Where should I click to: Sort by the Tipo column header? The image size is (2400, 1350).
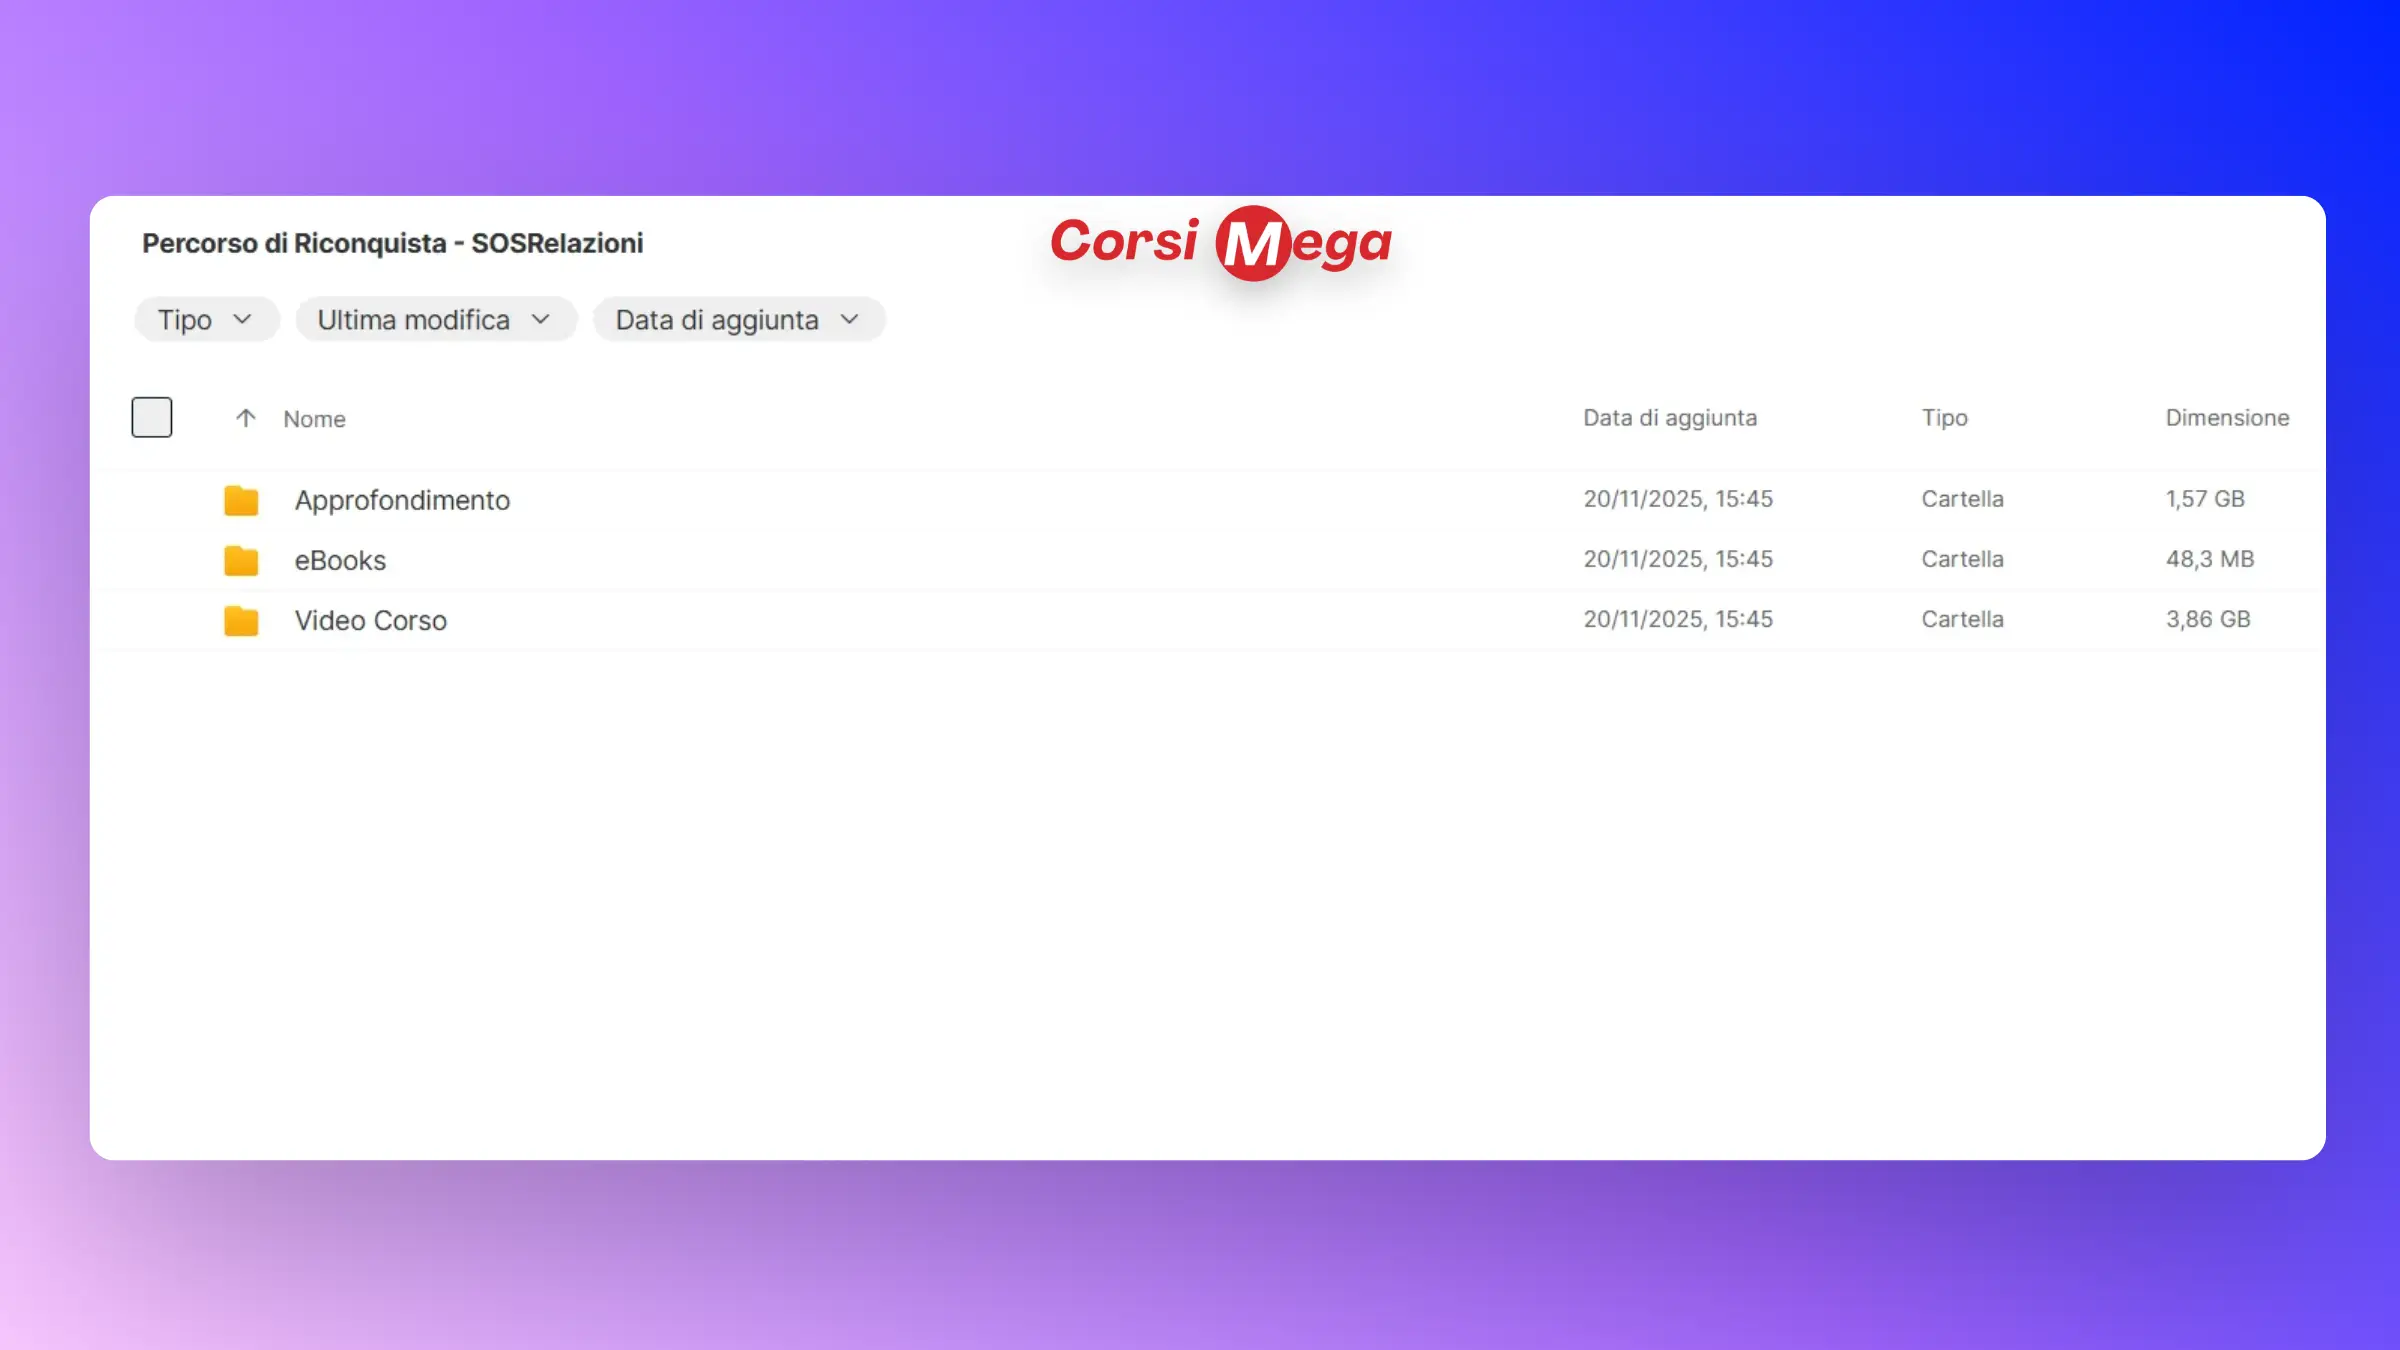click(1944, 418)
